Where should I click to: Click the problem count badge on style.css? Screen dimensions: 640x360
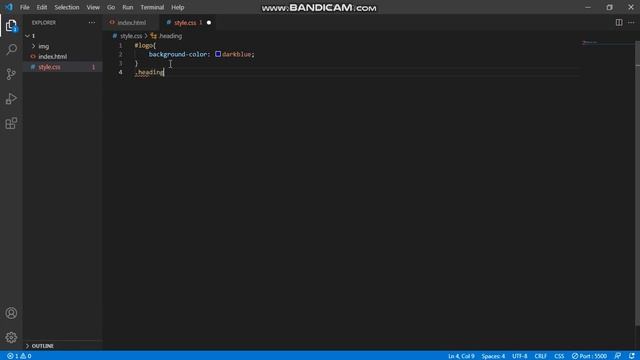coord(93,67)
